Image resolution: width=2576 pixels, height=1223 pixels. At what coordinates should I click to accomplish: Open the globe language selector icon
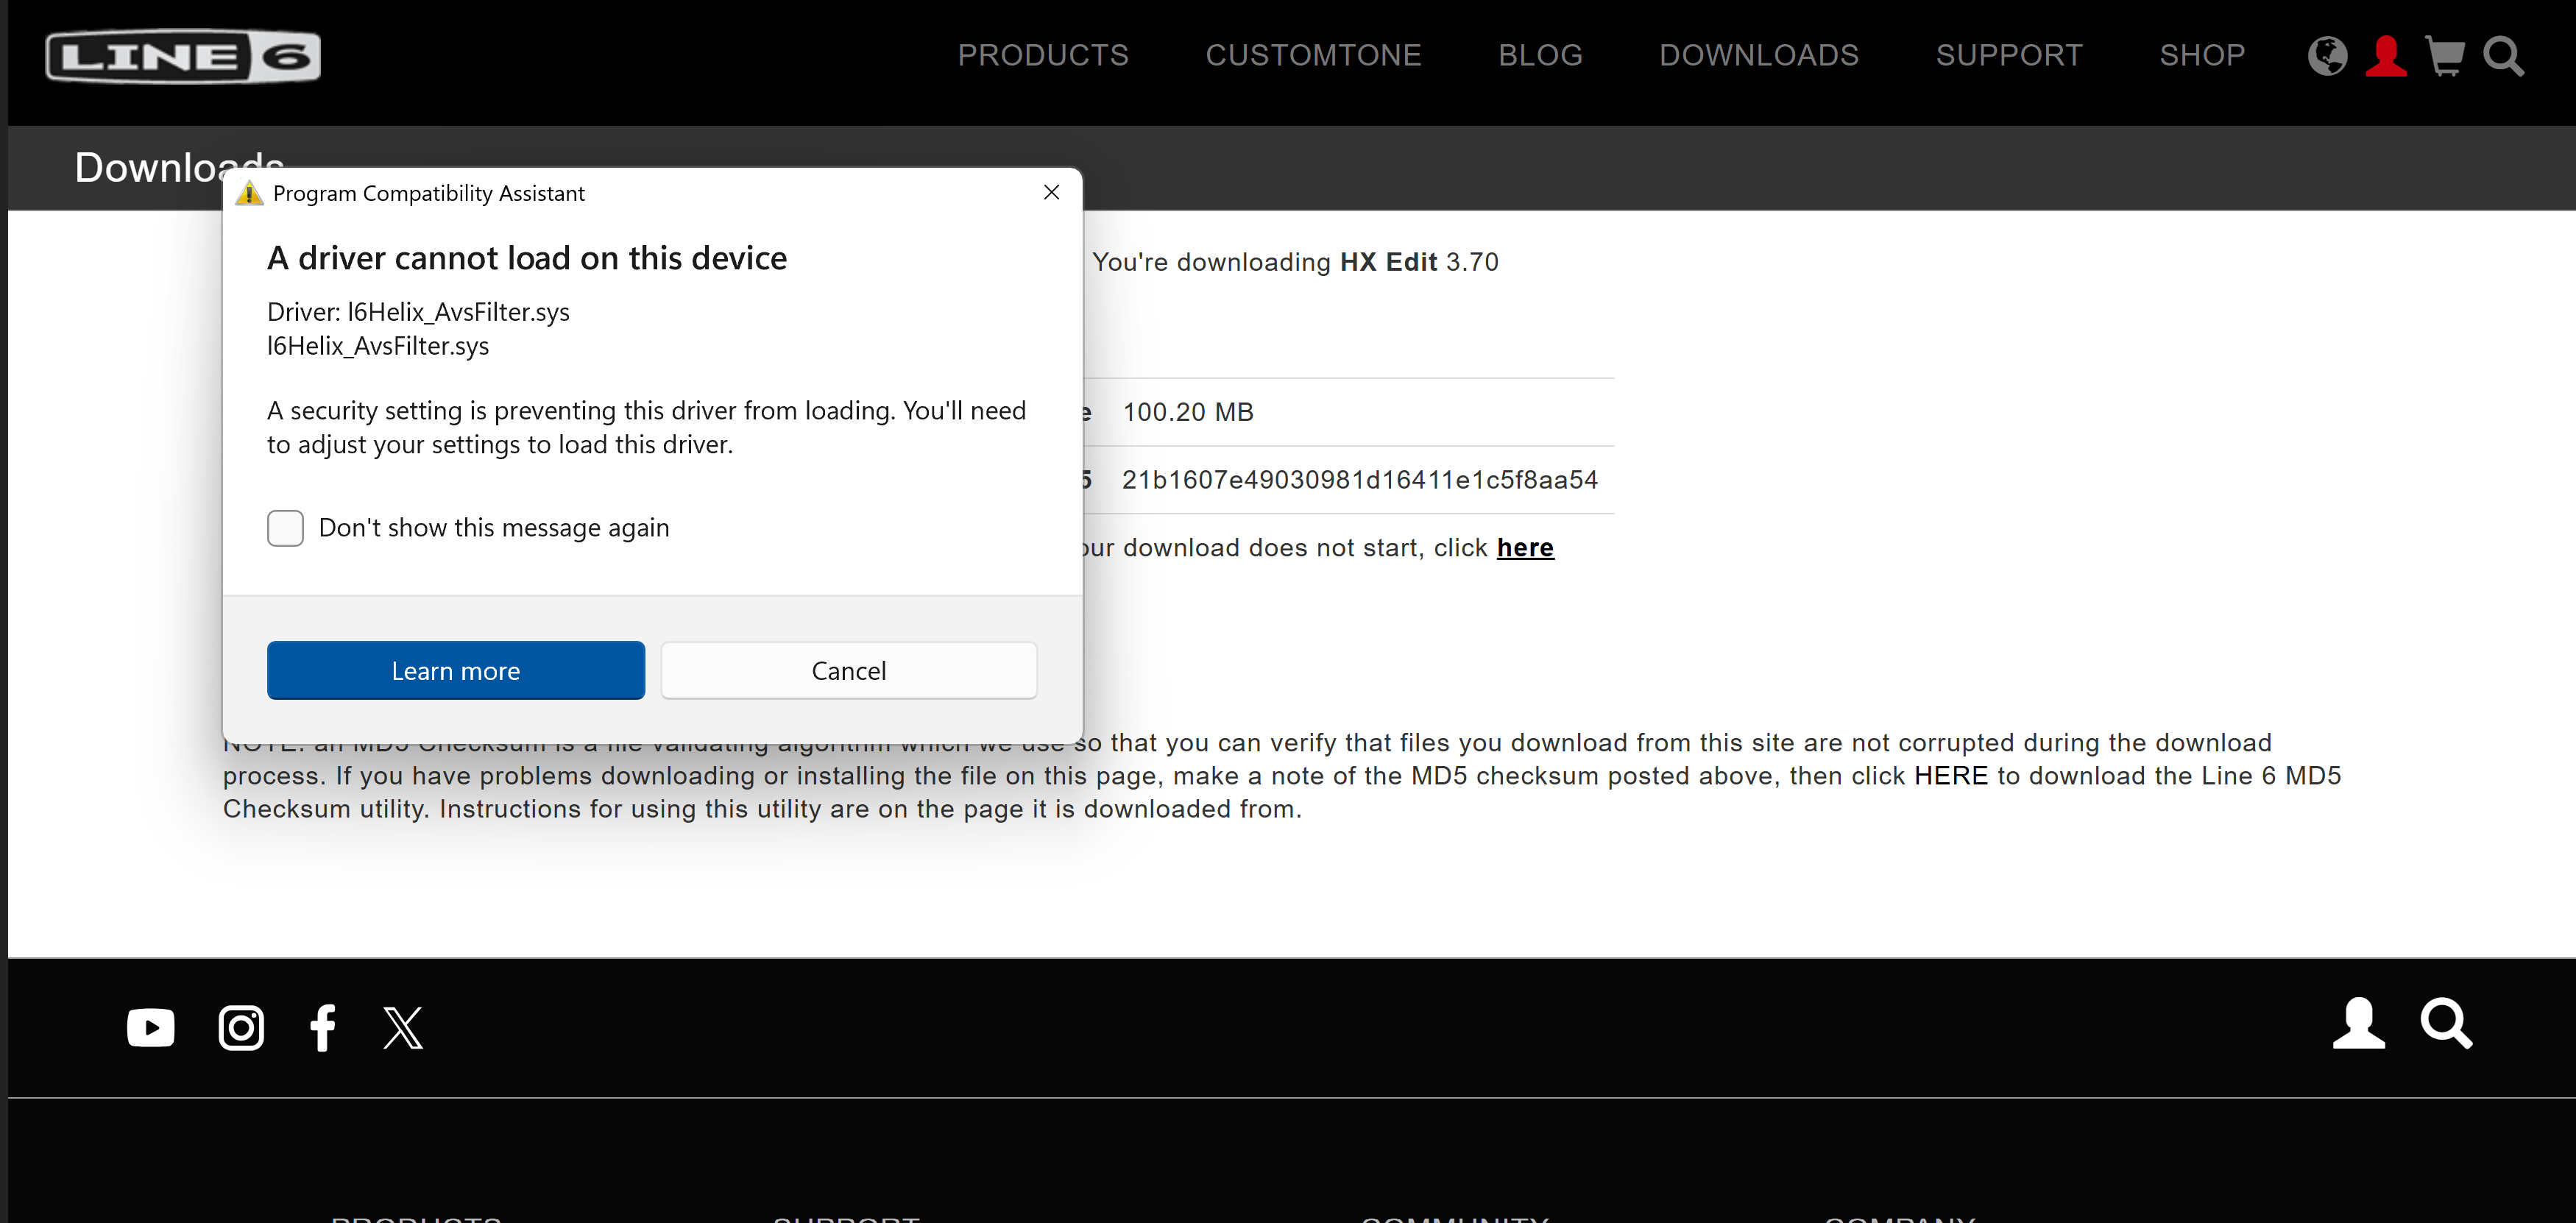click(2327, 56)
